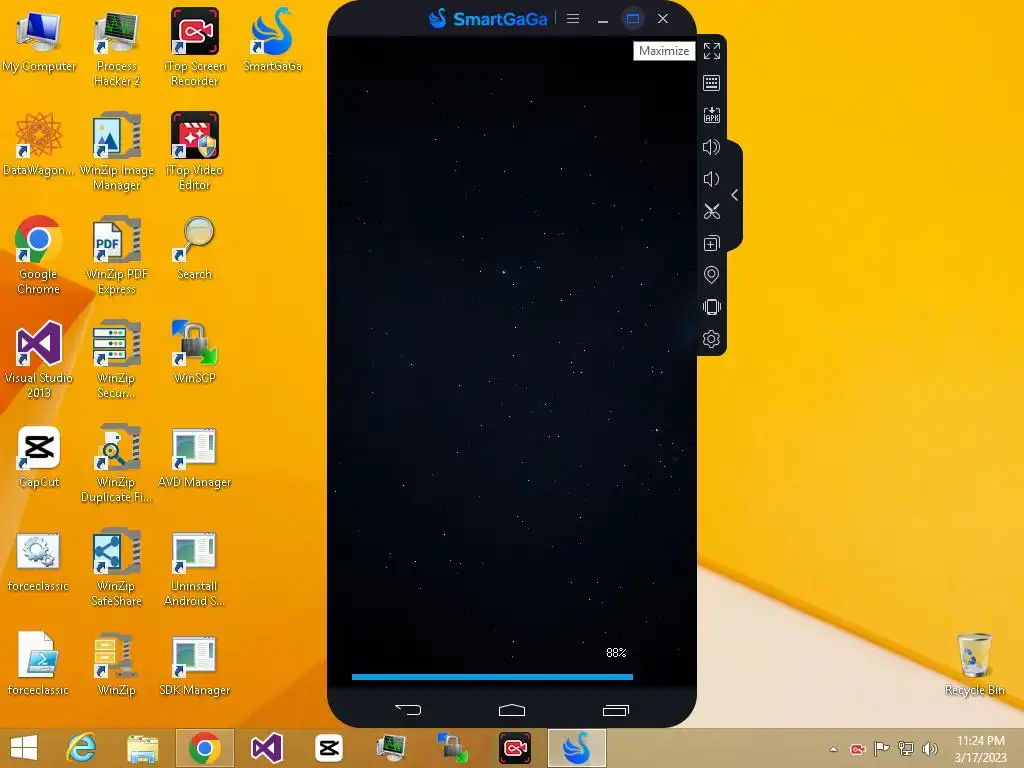Image resolution: width=1024 pixels, height=768 pixels.
Task: Raise emulator volume with upper speaker icon
Action: (x=711, y=147)
